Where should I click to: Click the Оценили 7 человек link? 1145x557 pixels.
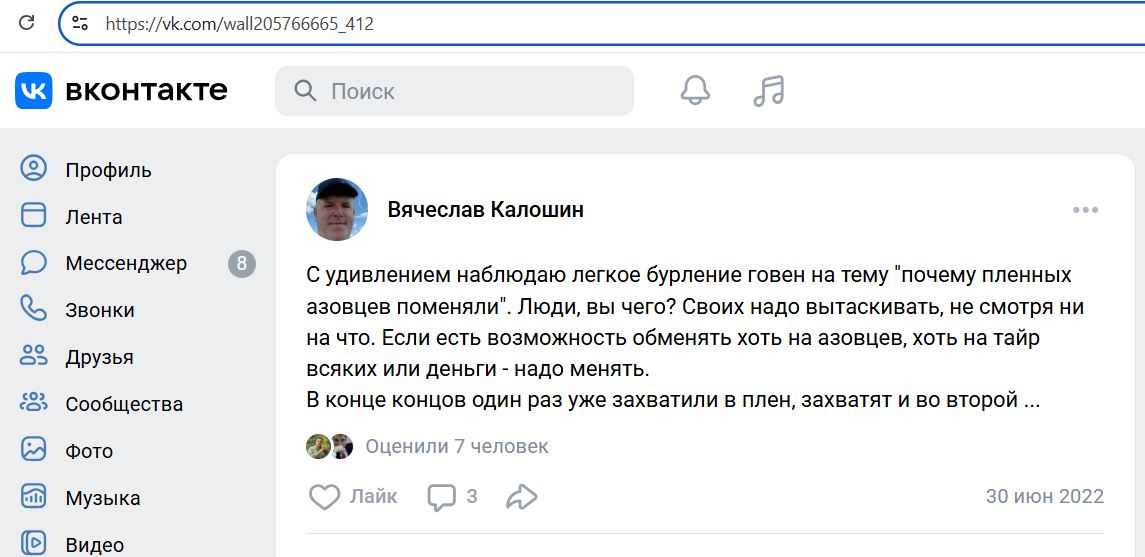pyautogui.click(x=457, y=446)
